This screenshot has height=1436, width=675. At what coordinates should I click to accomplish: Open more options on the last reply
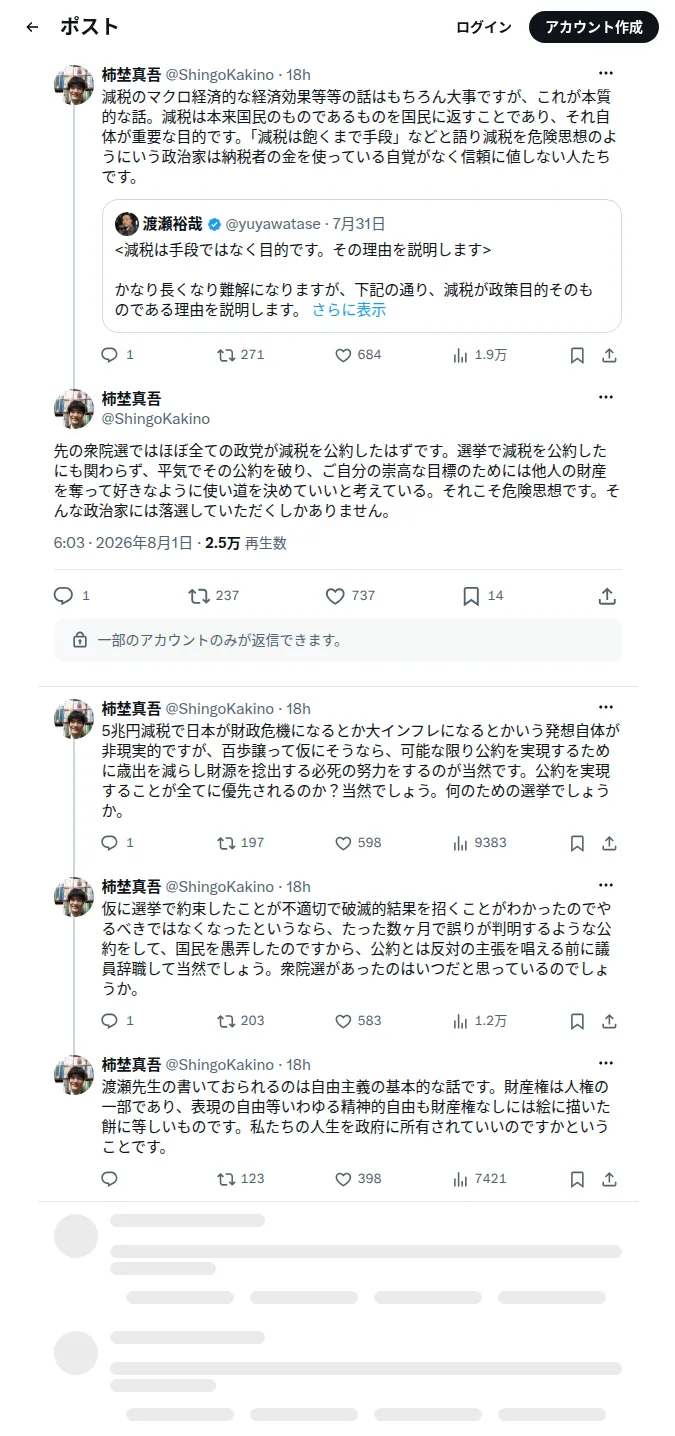point(606,1063)
